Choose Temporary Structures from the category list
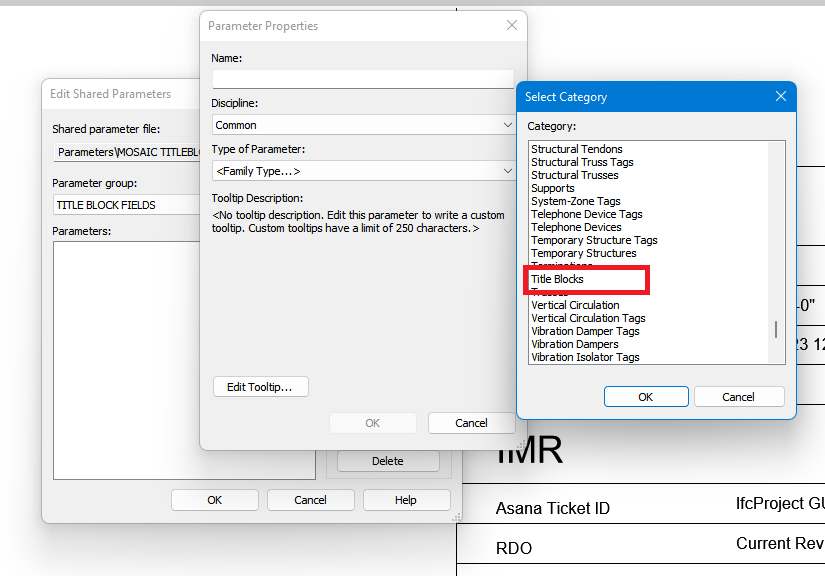Viewport: 825px width, 576px height. (585, 252)
